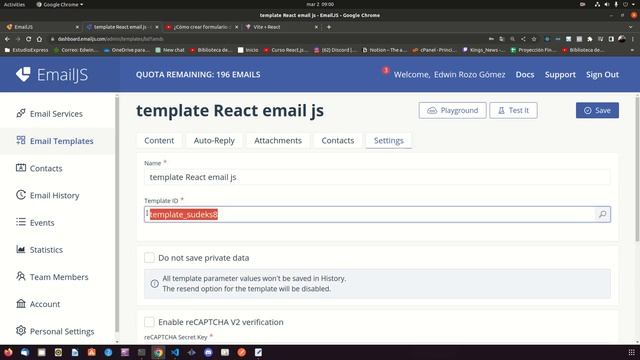Click the Chrome icon in the dock
Image resolution: width=640 pixels, height=360 pixels.
[x=158, y=352]
